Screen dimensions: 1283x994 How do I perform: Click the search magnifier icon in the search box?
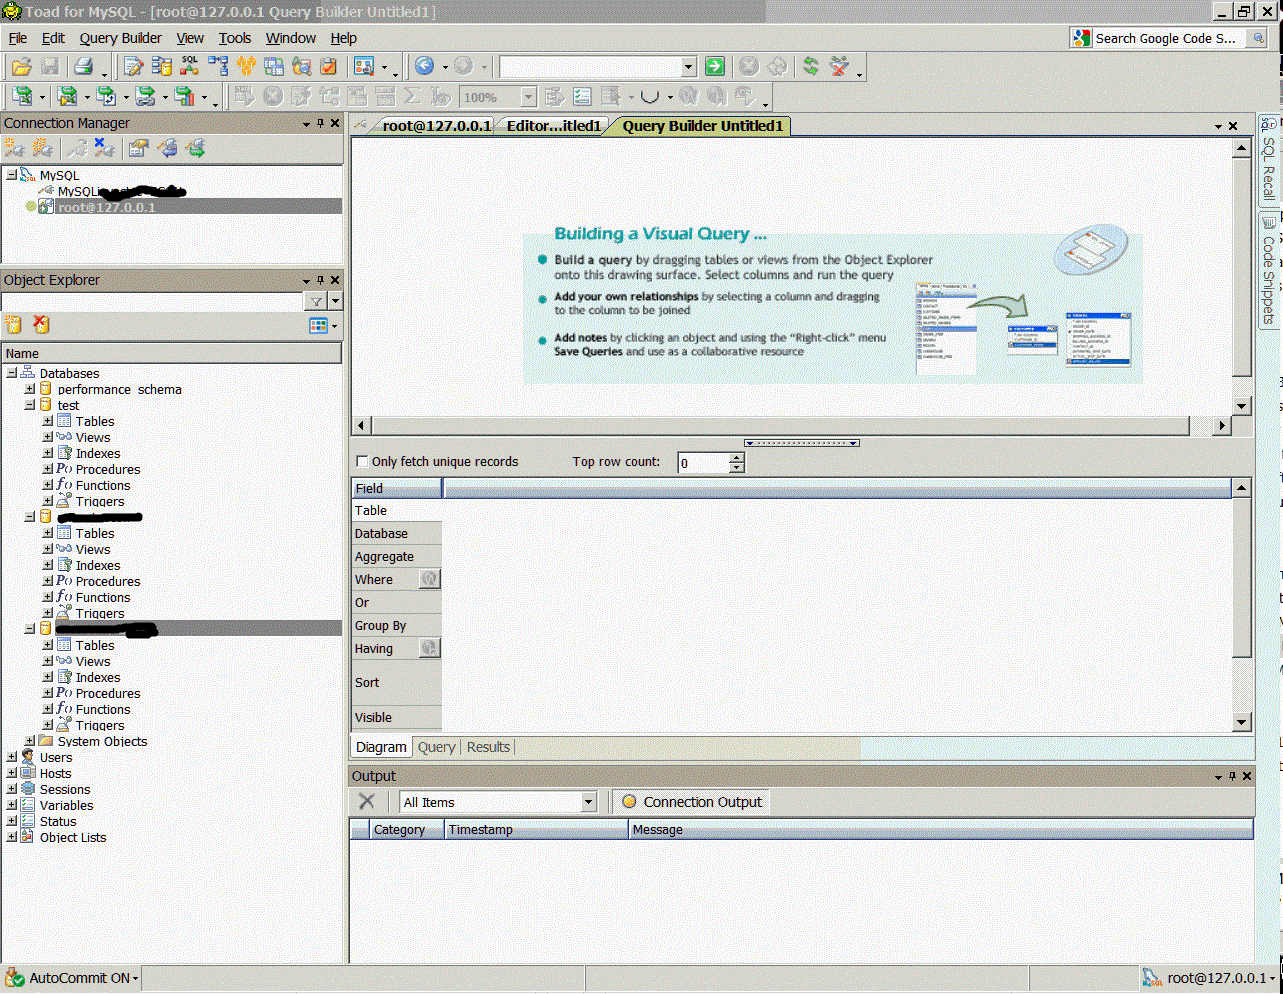pyautogui.click(x=1259, y=38)
